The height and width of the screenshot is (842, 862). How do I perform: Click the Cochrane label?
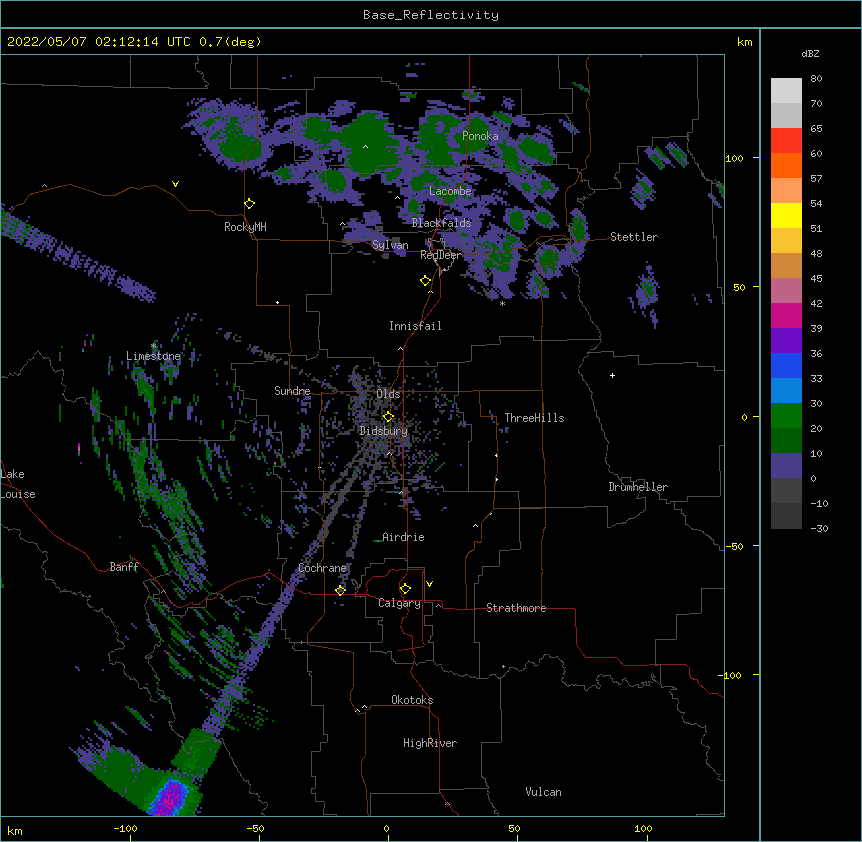point(322,568)
